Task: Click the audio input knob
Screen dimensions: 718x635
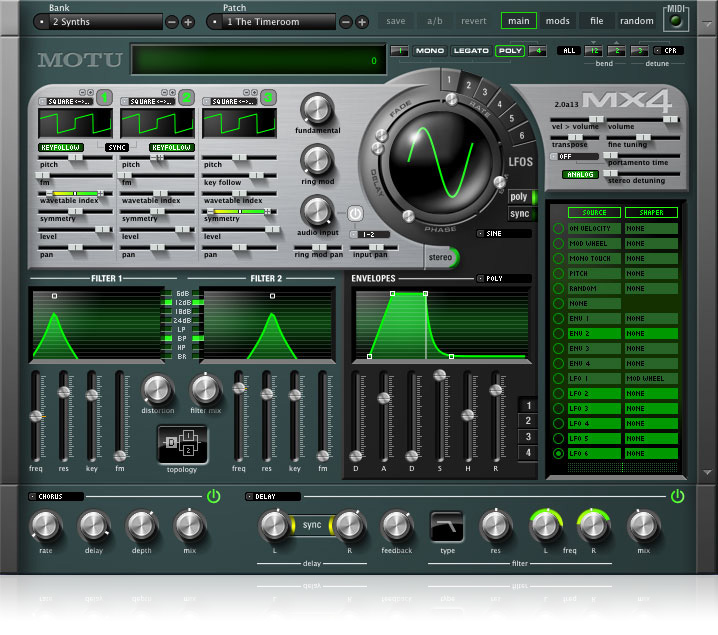Action: 316,212
